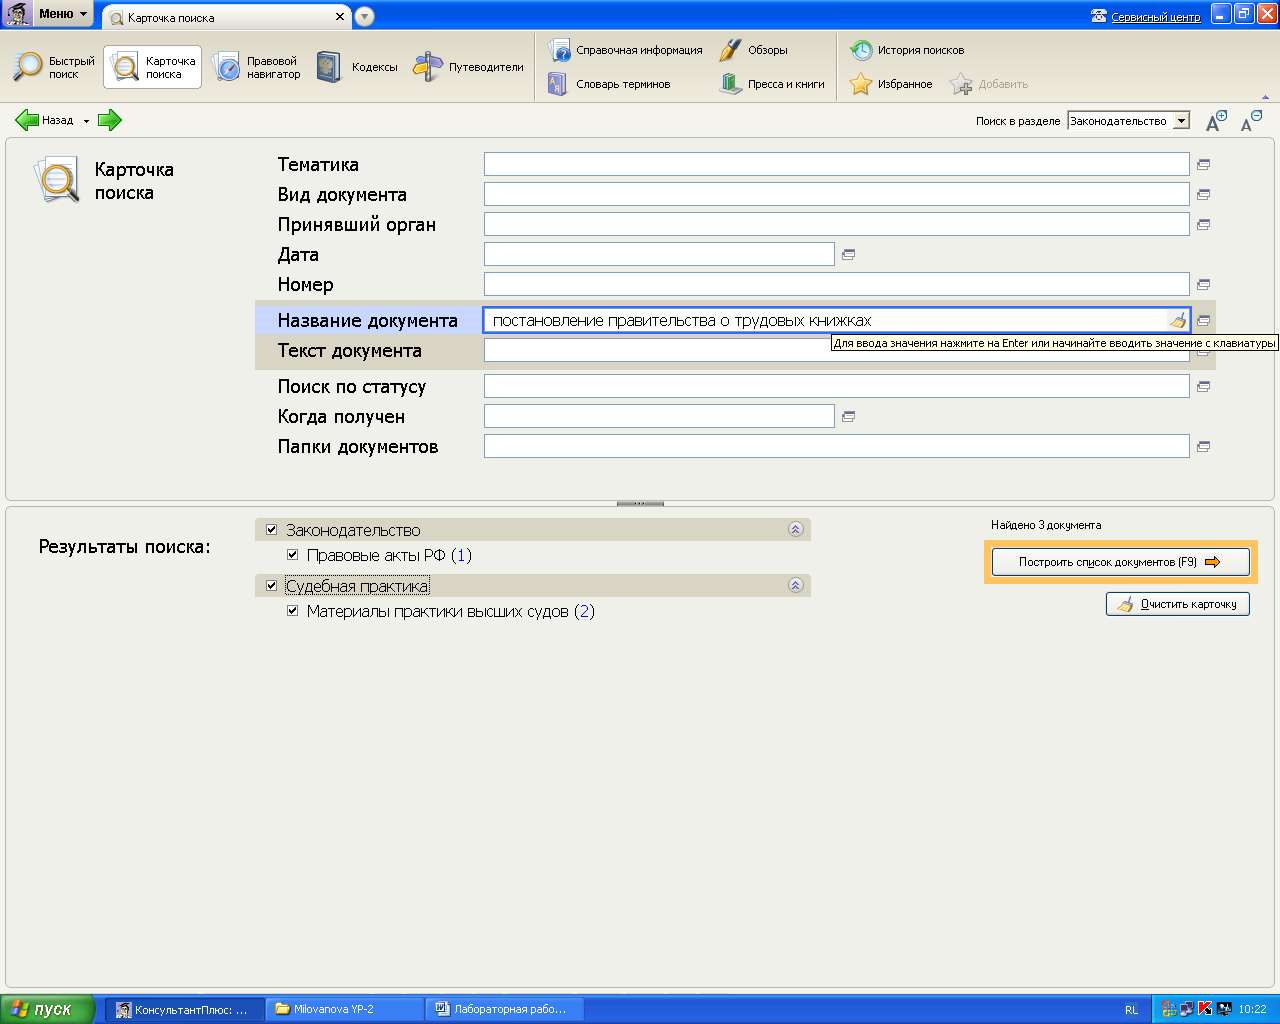Switch to КонсультантПлюс taskbar item
The image size is (1280, 1024).
pyautogui.click(x=185, y=1009)
